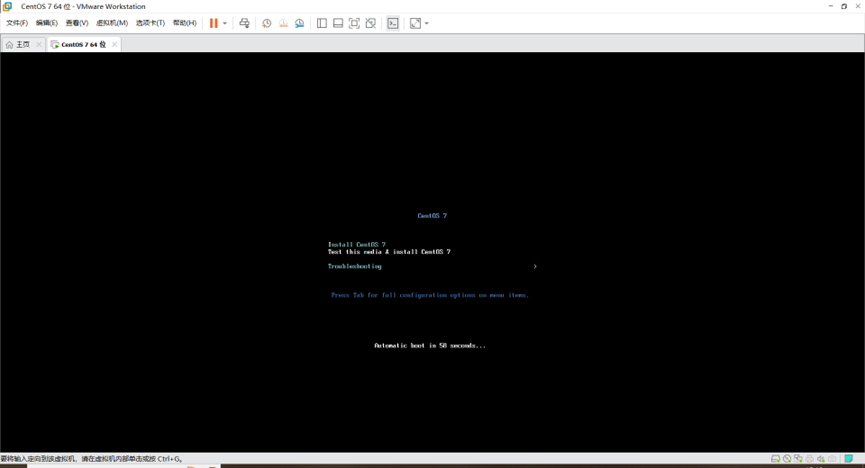Switch to Unity mode icon

[371, 23]
